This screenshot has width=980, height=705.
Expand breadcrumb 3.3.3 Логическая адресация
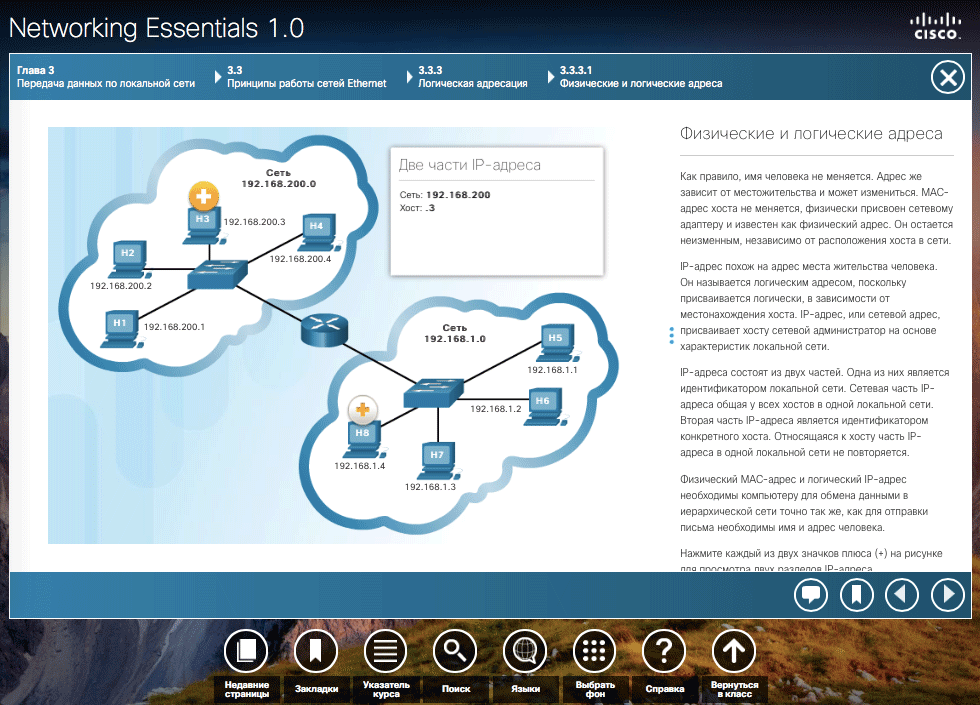coord(472,77)
